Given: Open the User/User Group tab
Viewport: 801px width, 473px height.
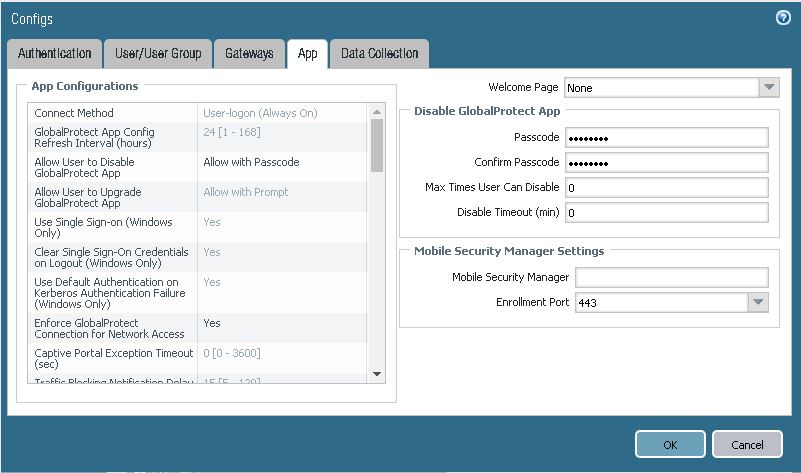Looking at the screenshot, I should [158, 54].
